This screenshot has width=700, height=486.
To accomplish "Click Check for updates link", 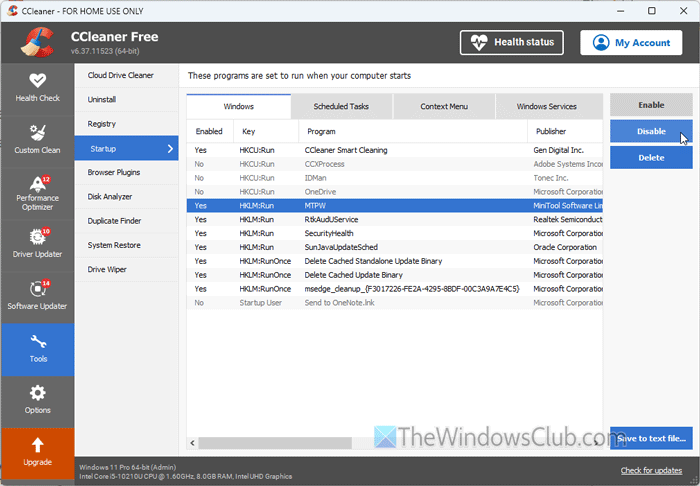I will 652,470.
